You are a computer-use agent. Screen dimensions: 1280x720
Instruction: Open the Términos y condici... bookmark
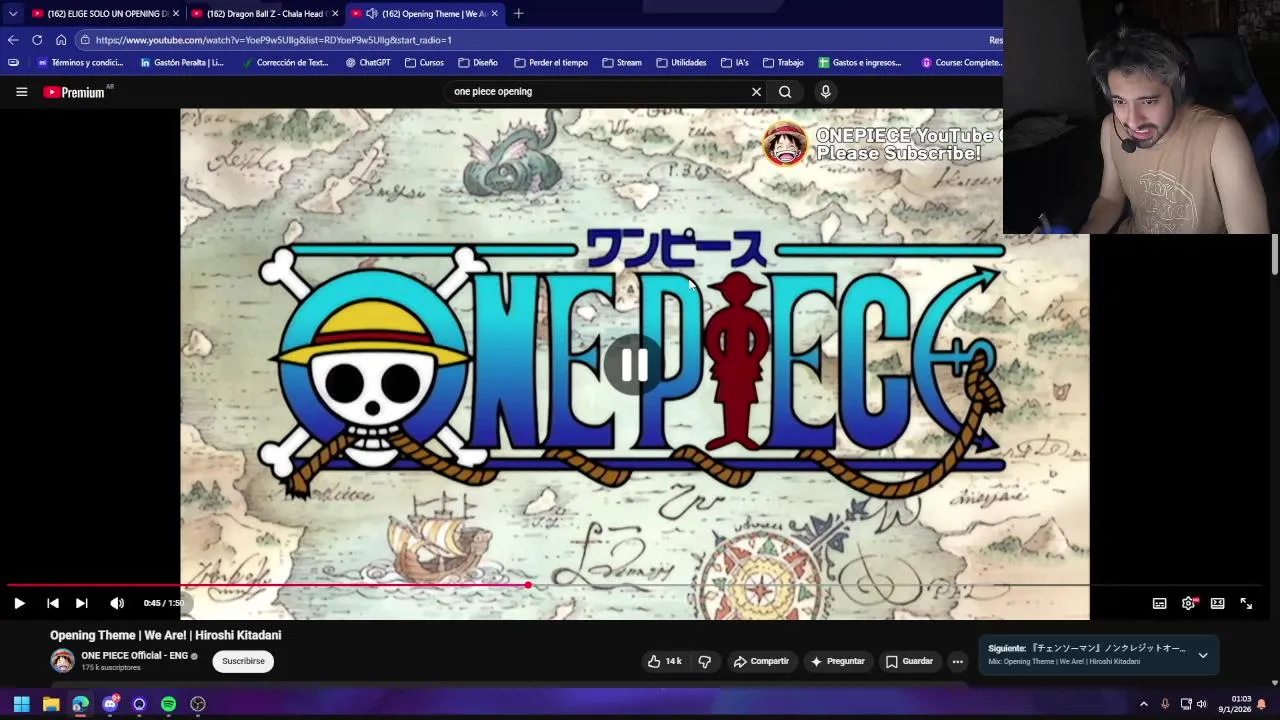coord(80,63)
